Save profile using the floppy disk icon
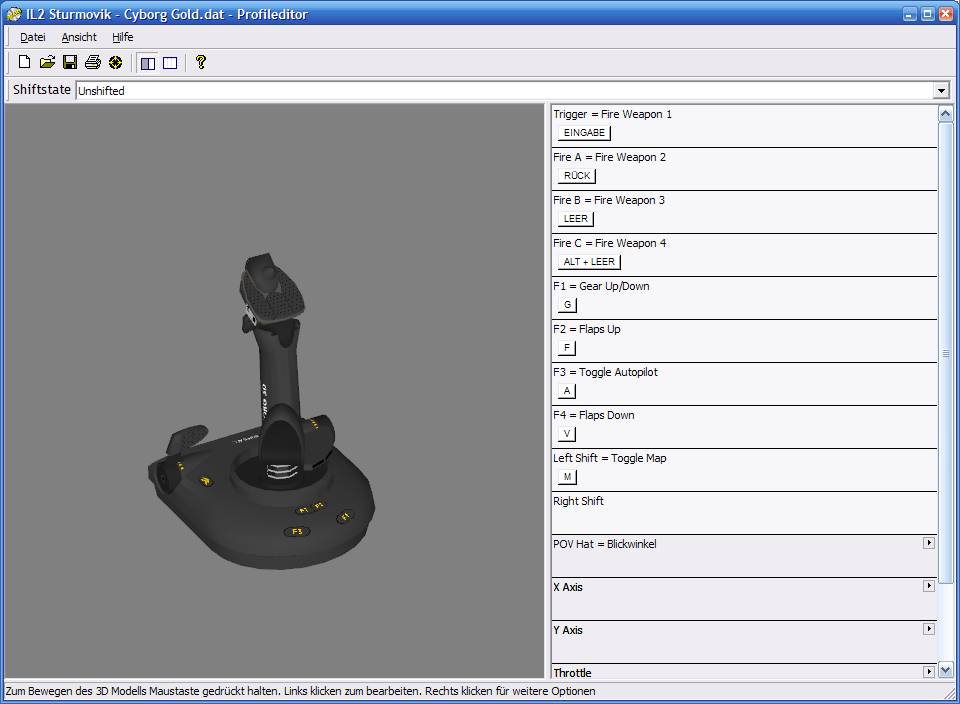The height and width of the screenshot is (704, 960). (x=70, y=62)
